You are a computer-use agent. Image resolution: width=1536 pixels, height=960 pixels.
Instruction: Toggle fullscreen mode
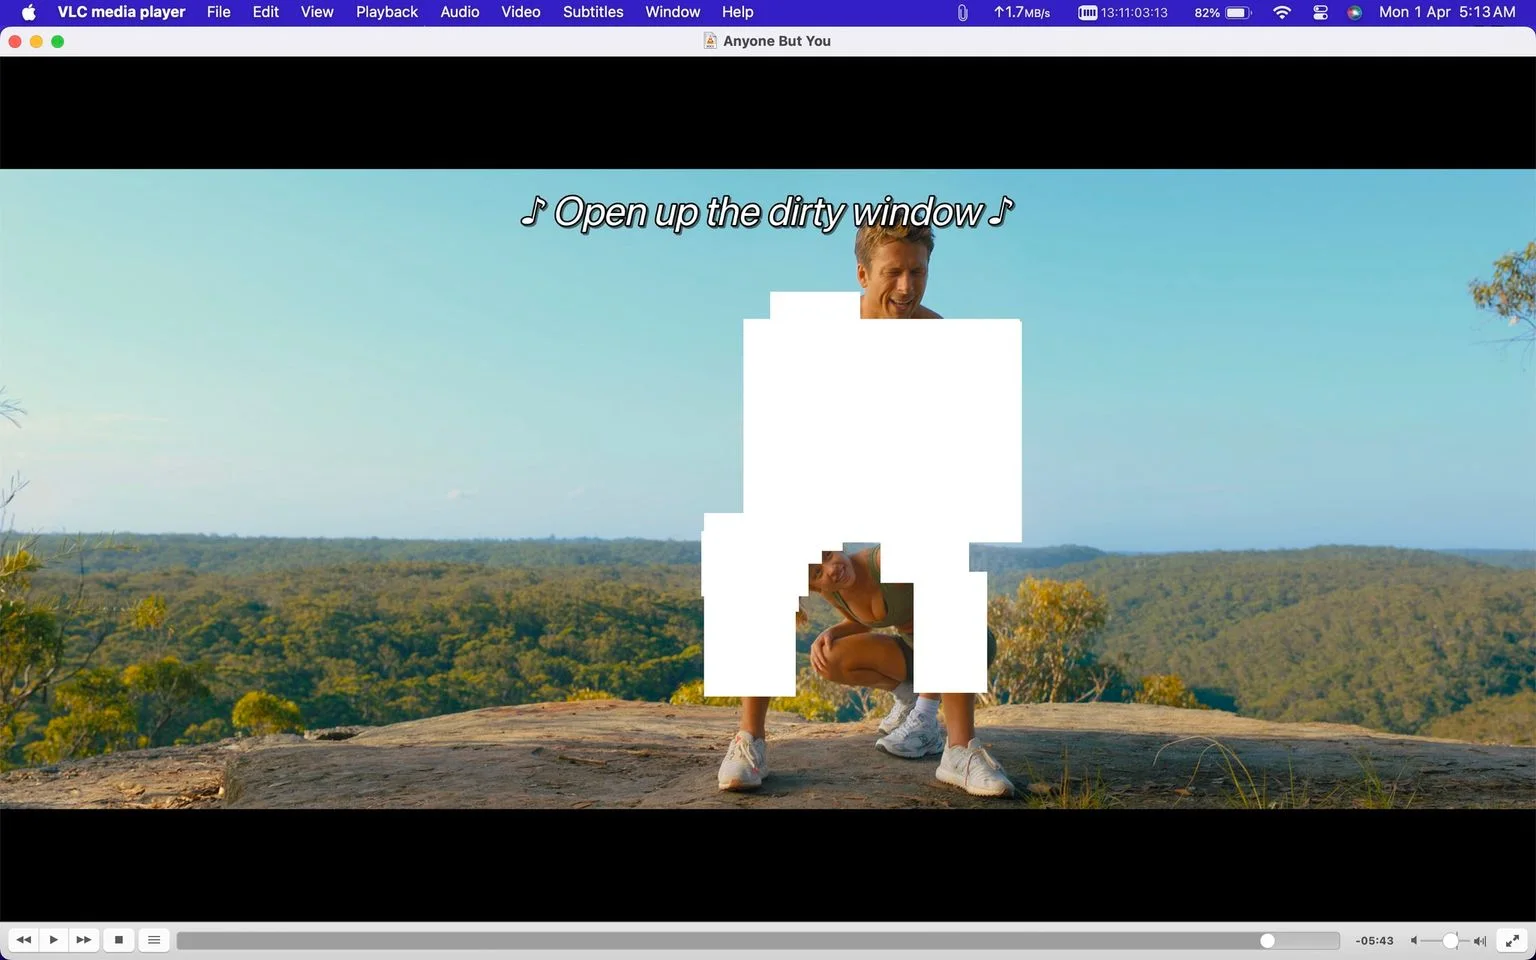click(1512, 940)
